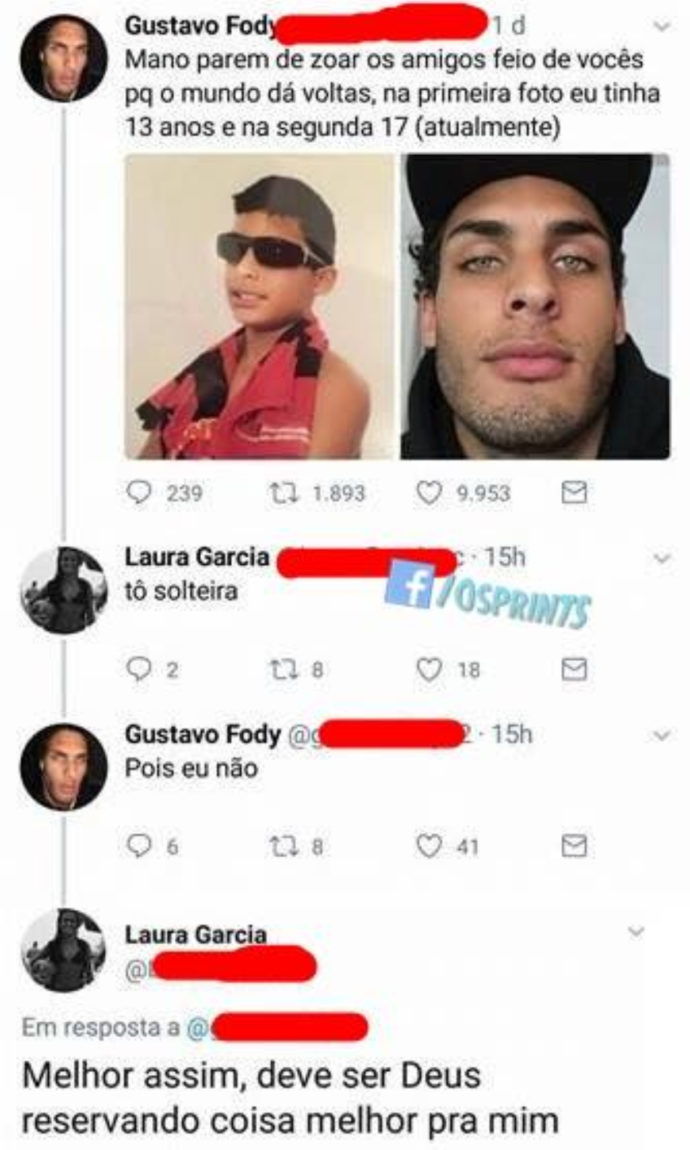This screenshot has height=1150, width=690.
Task: Expand the menu on 'tô solteira' tweet
Action: 662,559
